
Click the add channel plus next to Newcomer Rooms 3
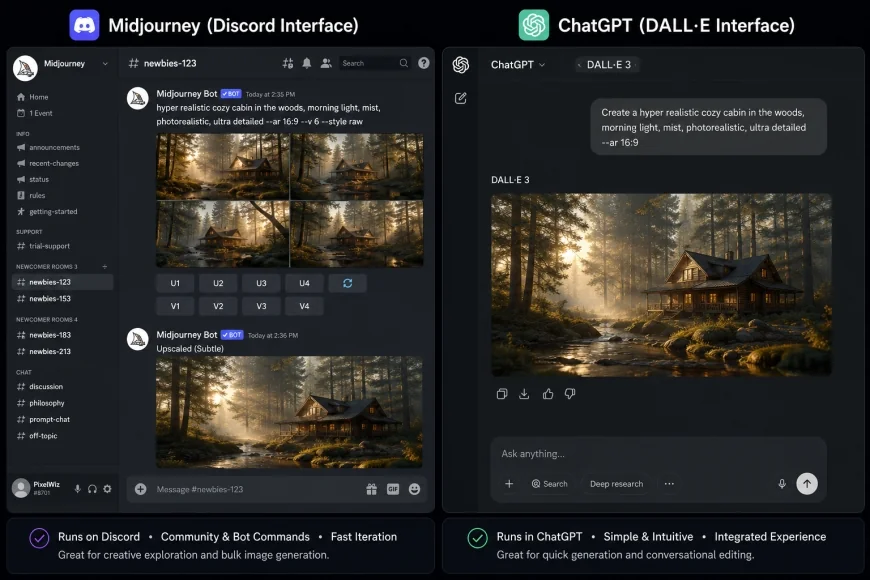tap(104, 266)
